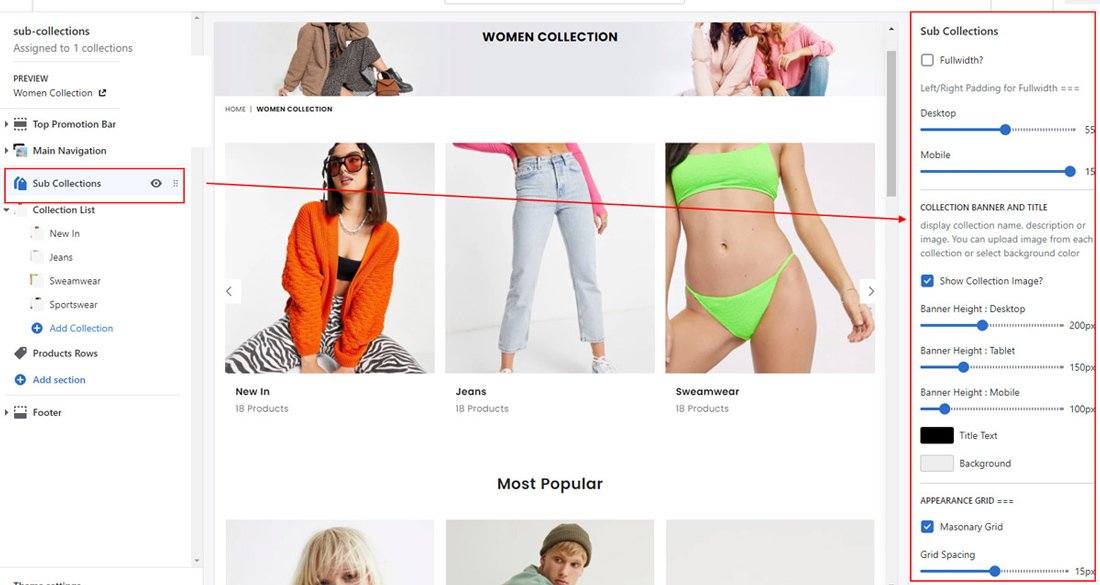The image size is (1100, 585).
Task: Open the black Title Text color swatch
Action: coord(937,435)
